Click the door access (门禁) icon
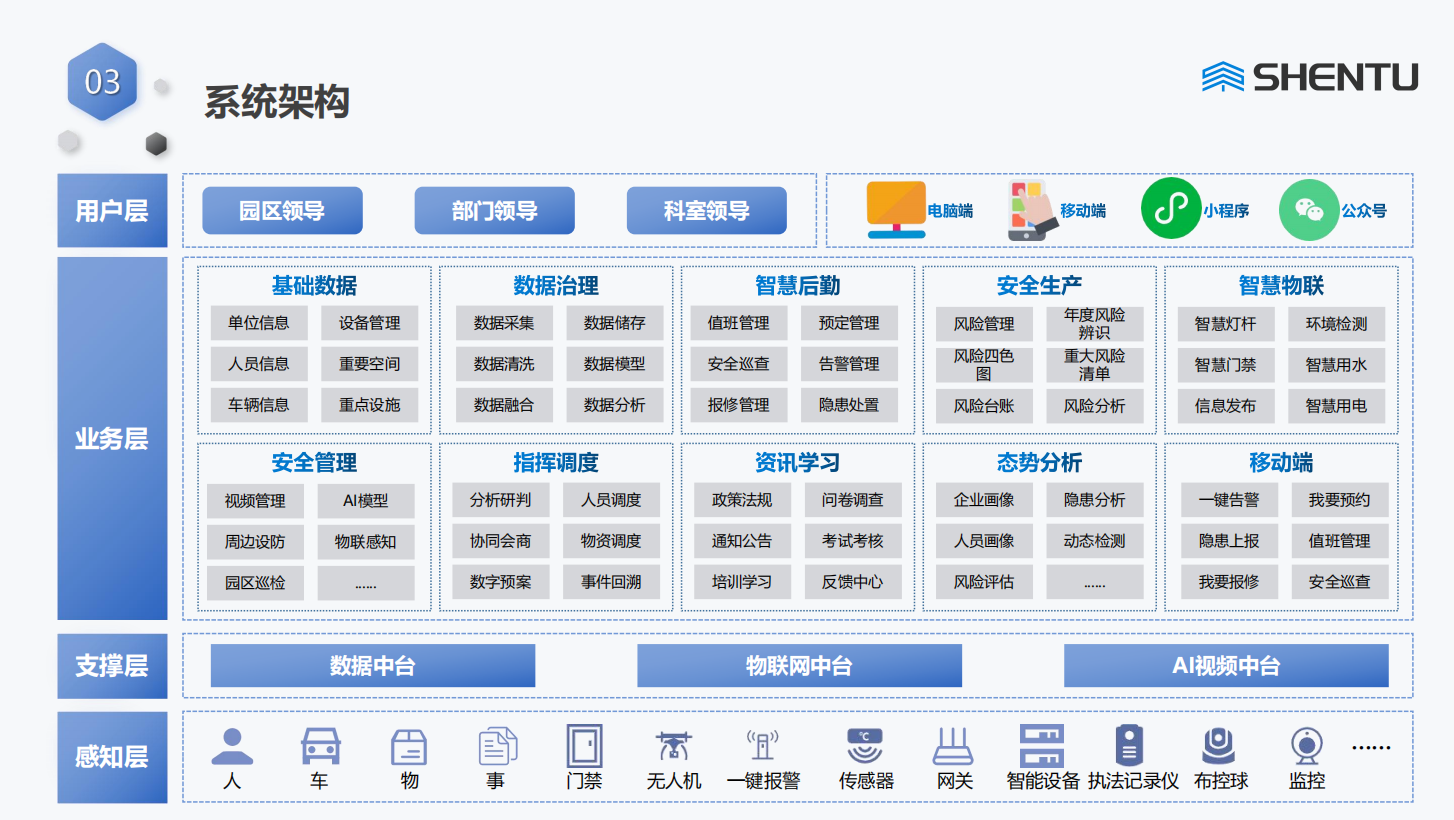The height and width of the screenshot is (820, 1454). tap(584, 746)
